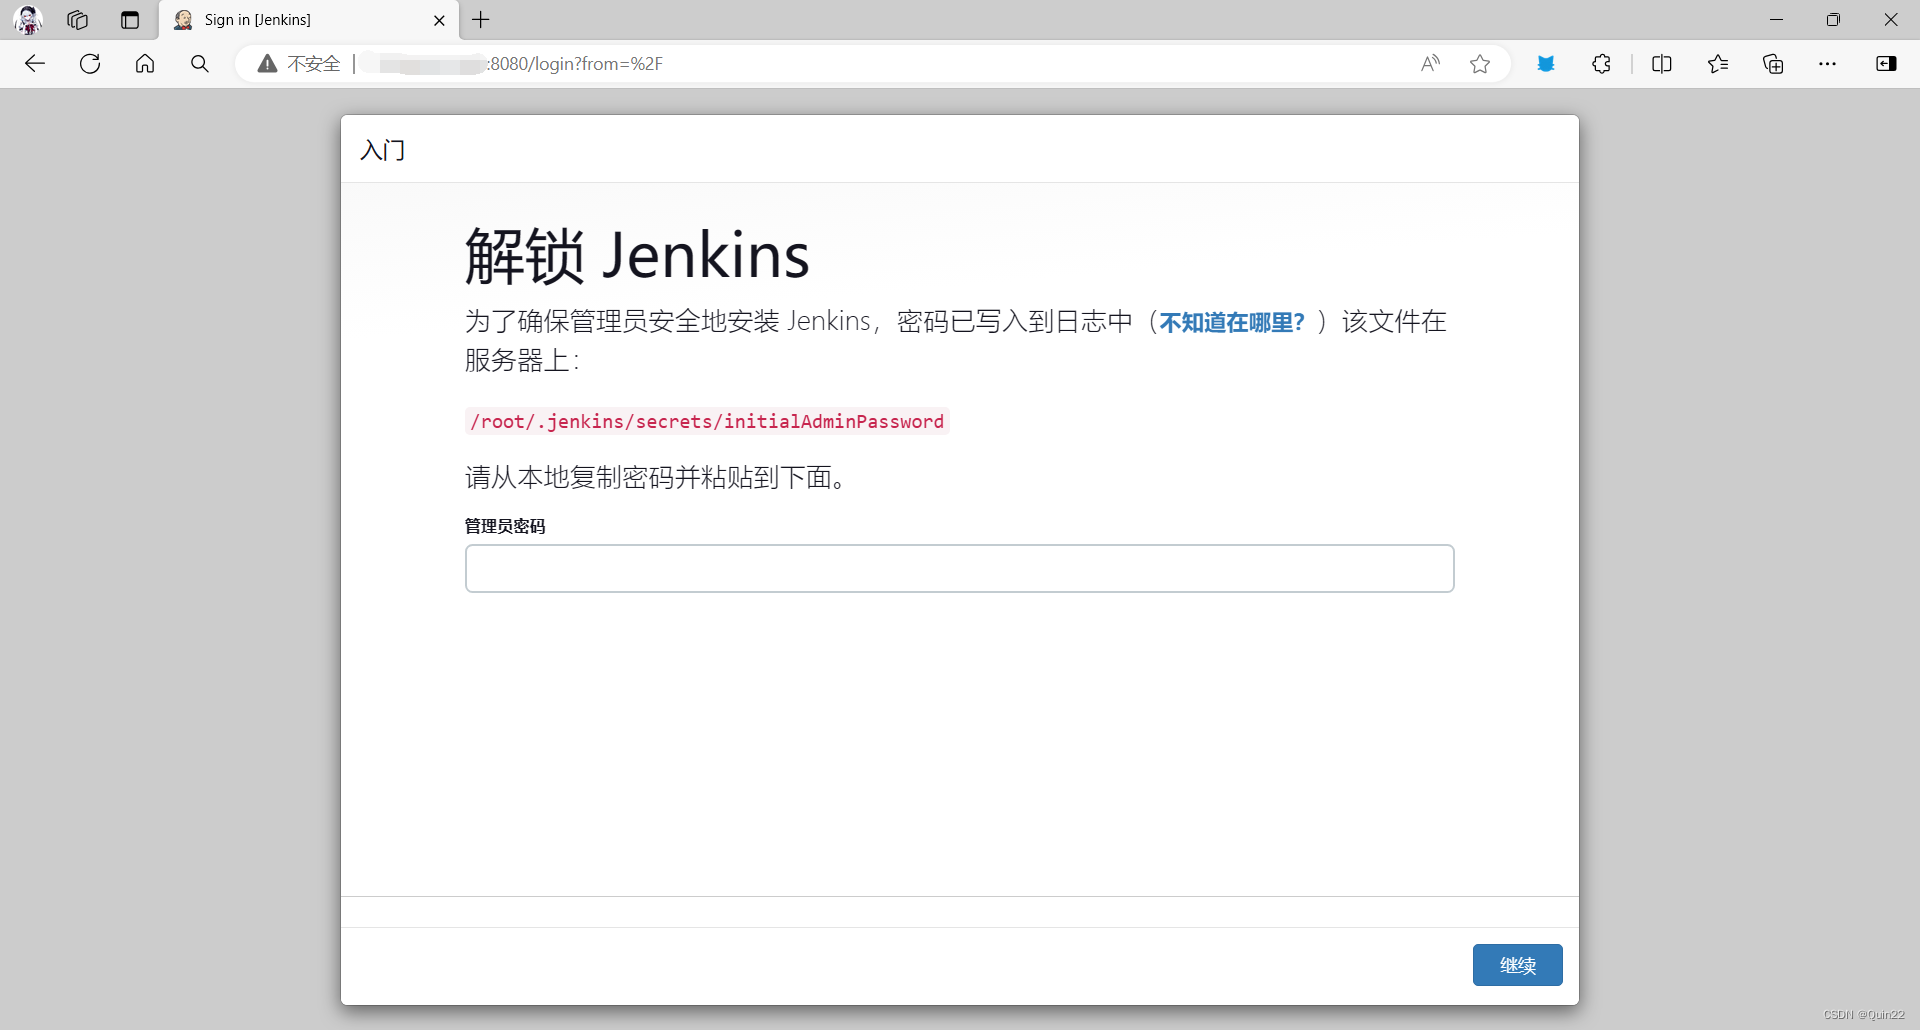
Task: Click the blue bird extension icon
Action: tap(1546, 64)
